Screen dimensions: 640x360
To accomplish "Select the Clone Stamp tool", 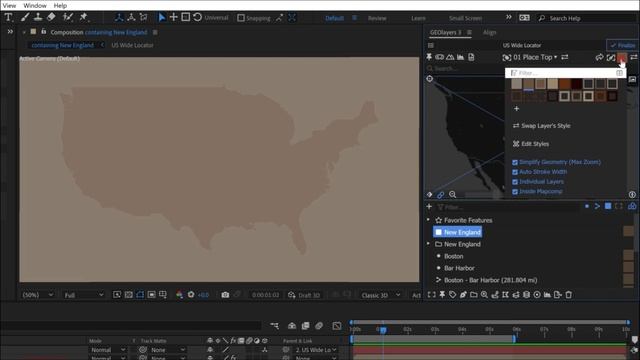I will click(x=38, y=17).
